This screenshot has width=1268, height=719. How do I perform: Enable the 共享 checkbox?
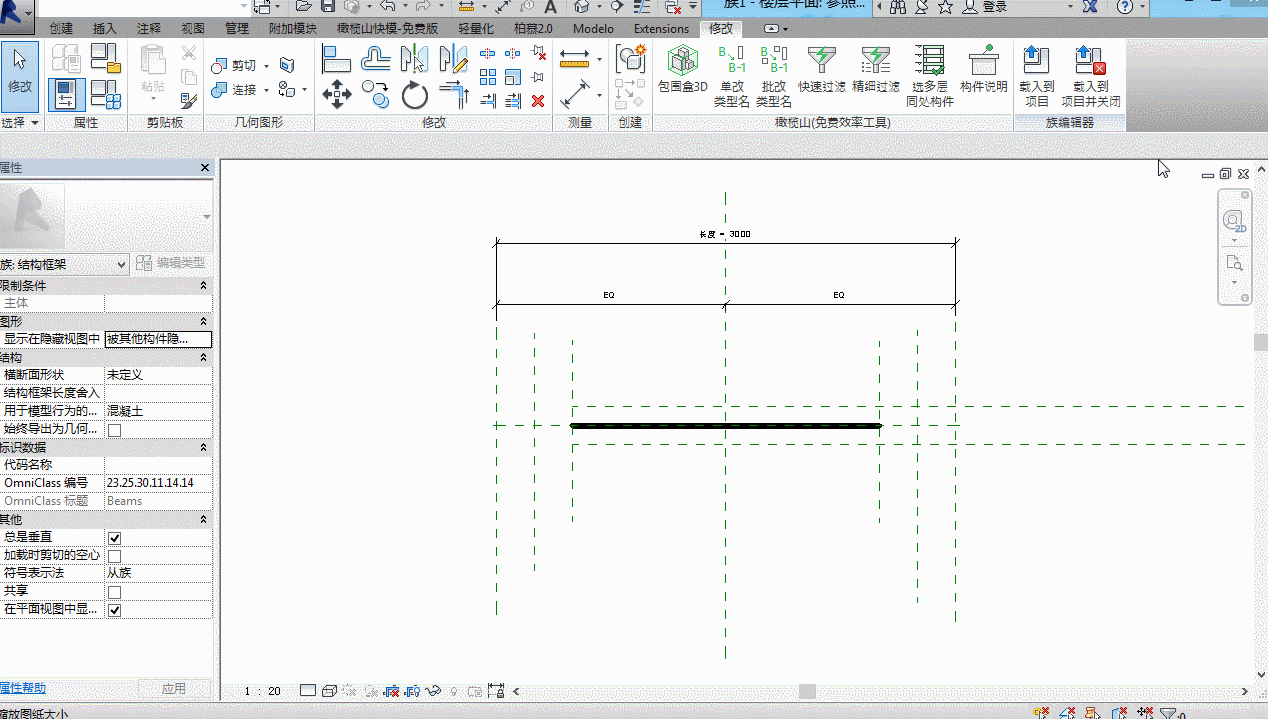pos(114,592)
